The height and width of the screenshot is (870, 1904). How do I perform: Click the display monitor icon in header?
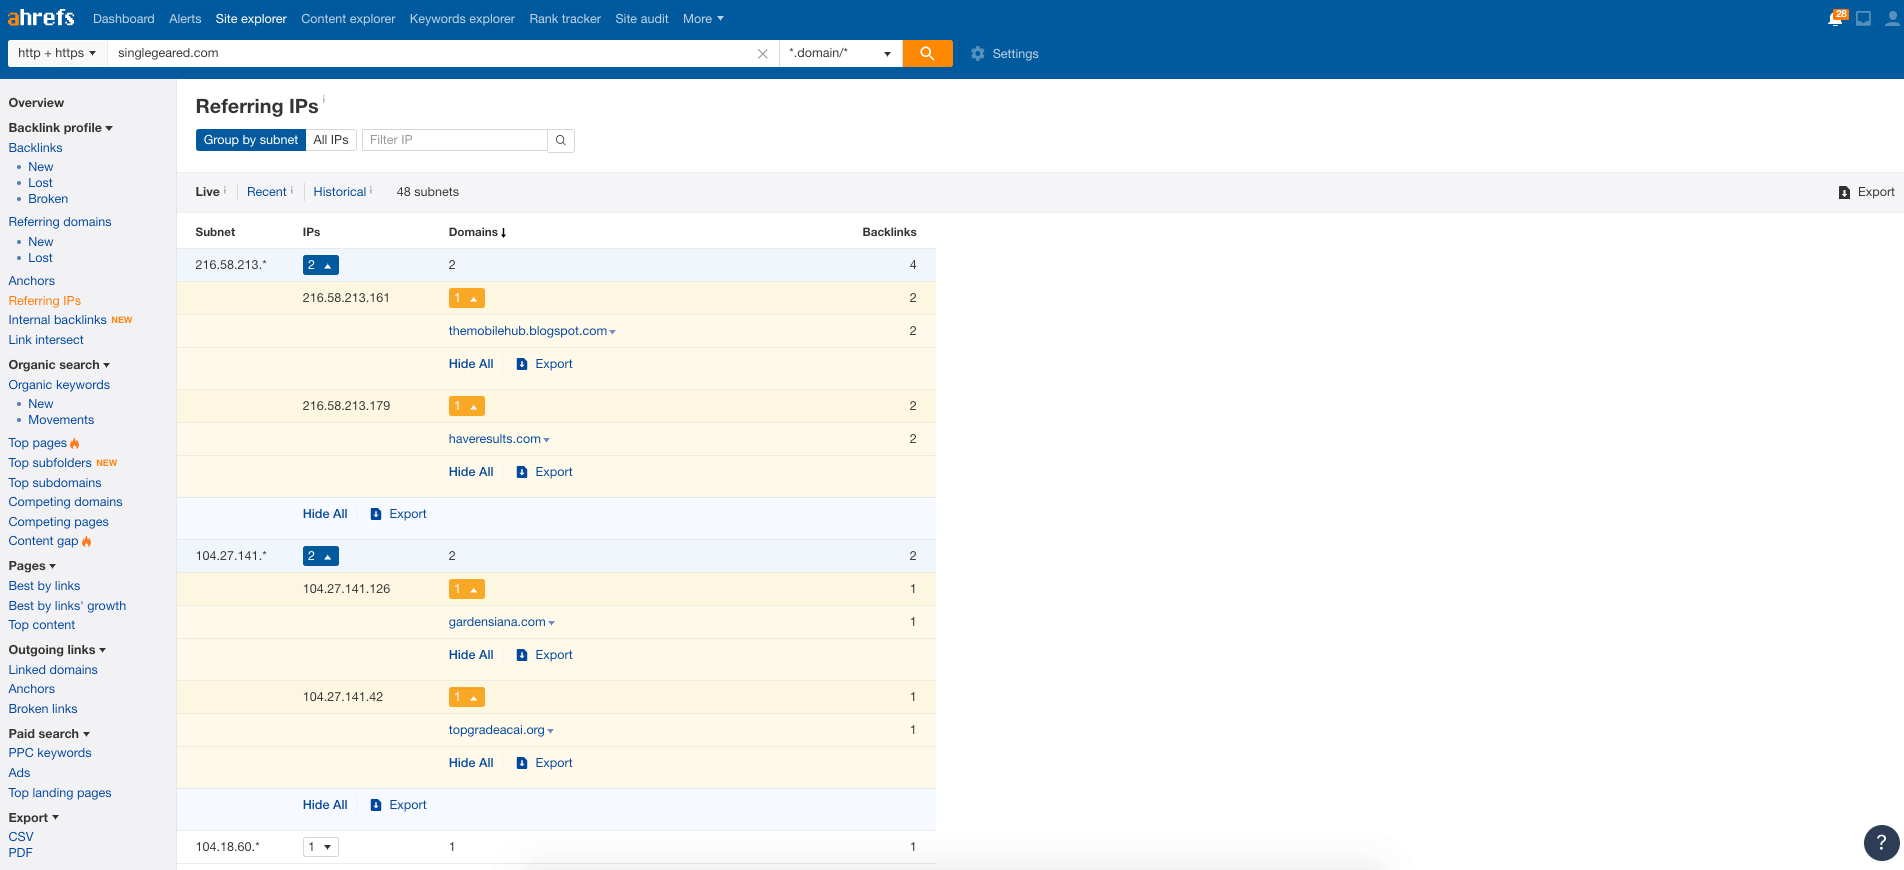[1864, 18]
